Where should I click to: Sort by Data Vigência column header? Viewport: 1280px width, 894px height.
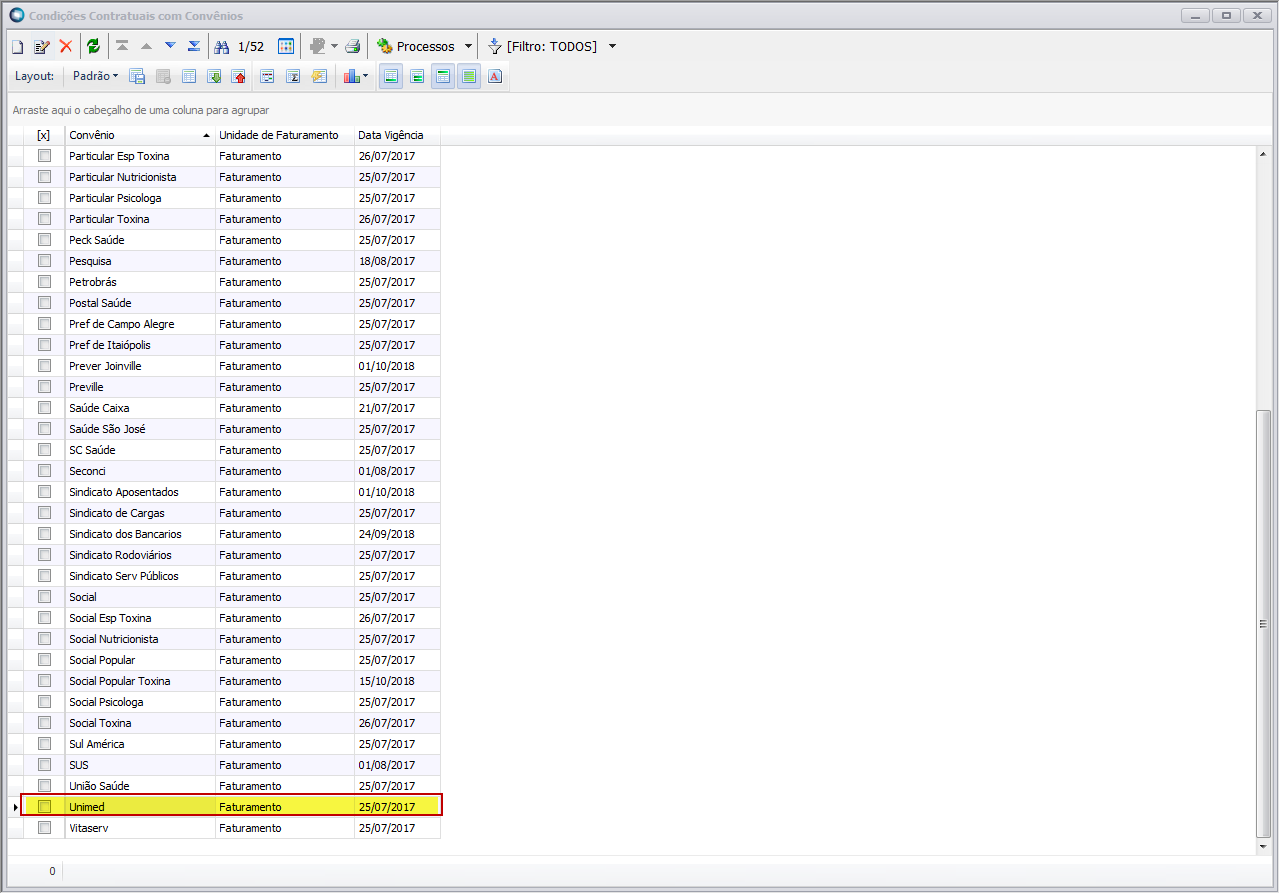click(x=397, y=135)
